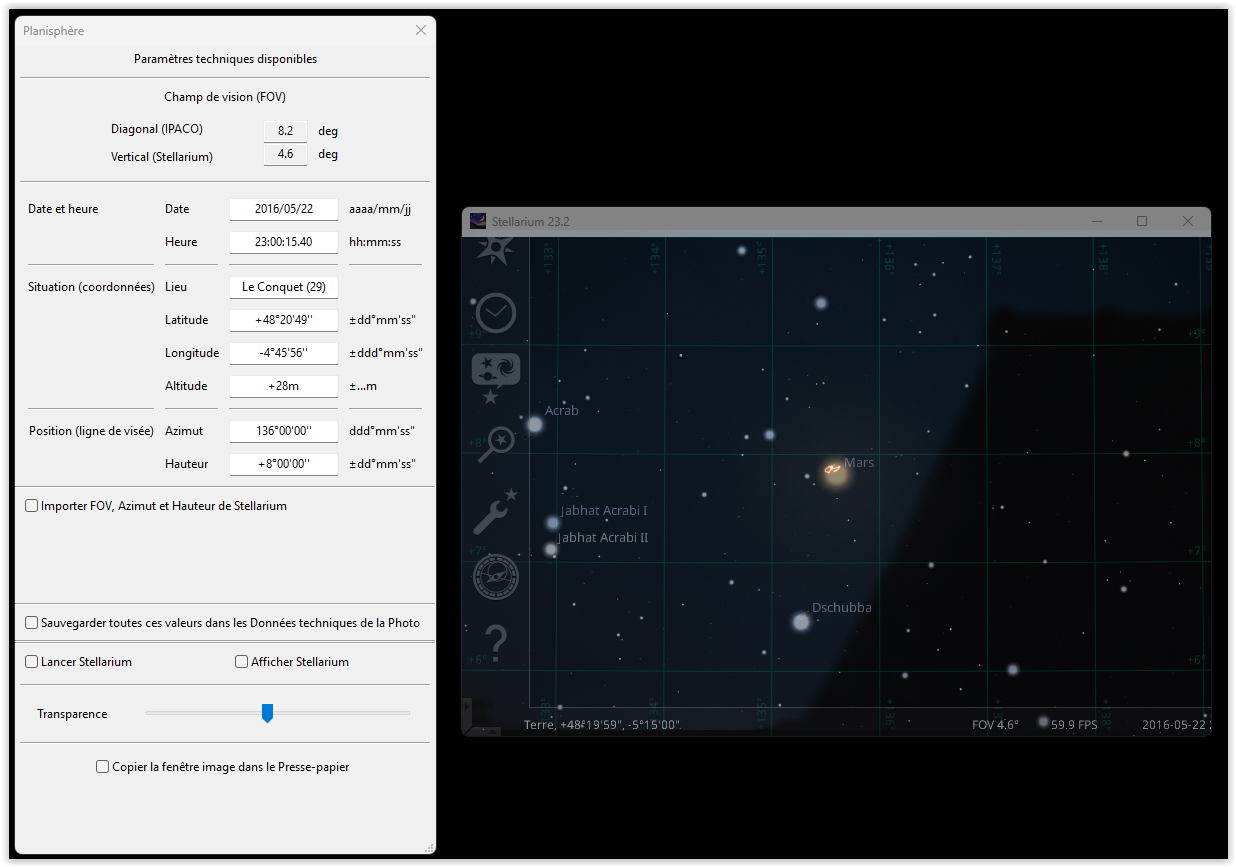The image size is (1236, 867).
Task: Expand the toolbar arrow at Stellarium's bottom-left
Action: click(467, 707)
